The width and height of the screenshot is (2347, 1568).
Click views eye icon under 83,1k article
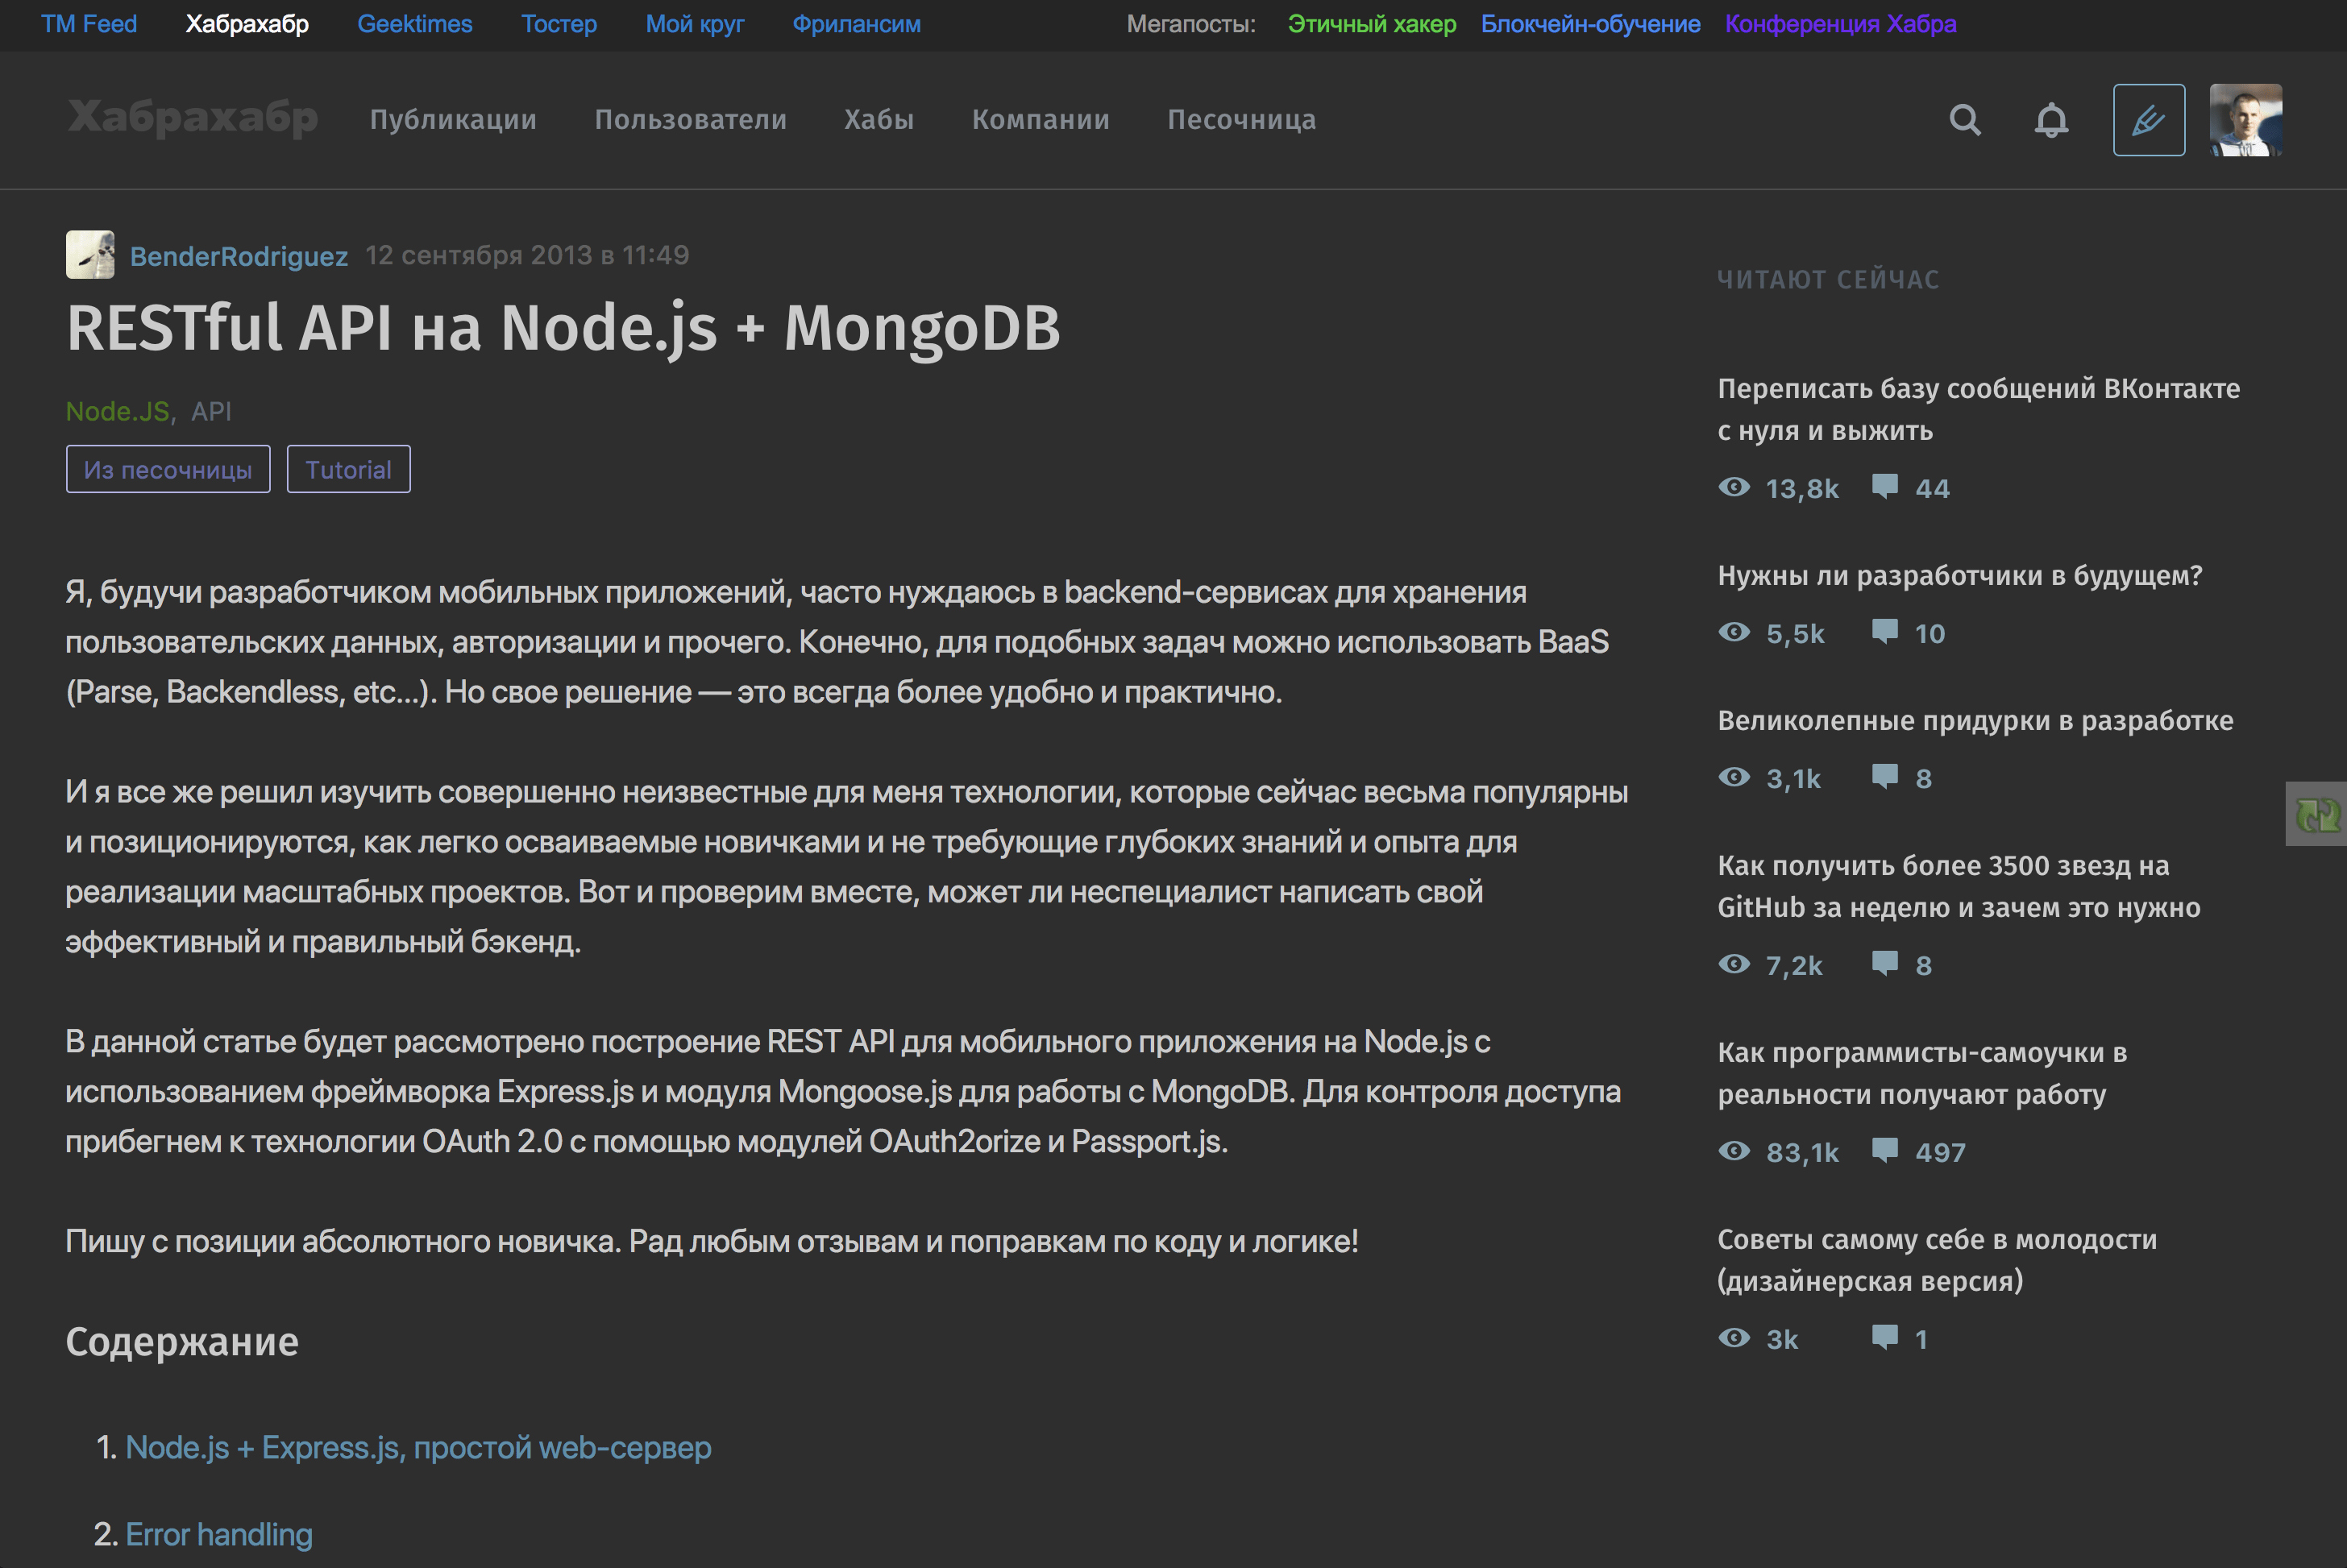tap(1734, 1151)
